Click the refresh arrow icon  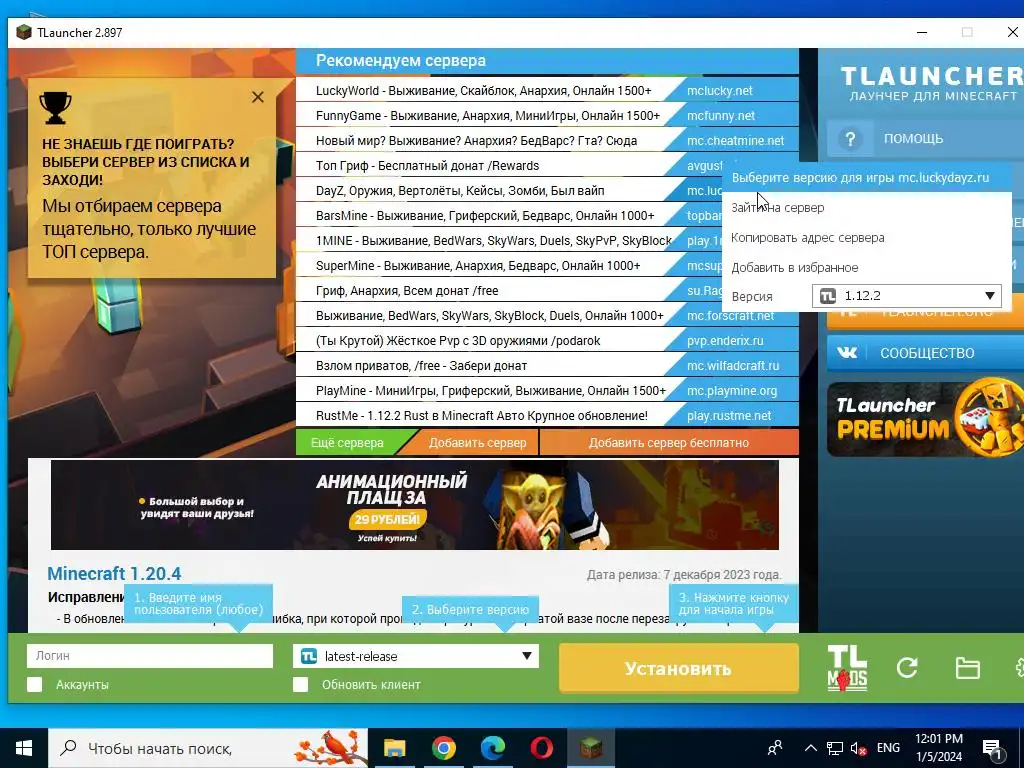click(x=907, y=667)
